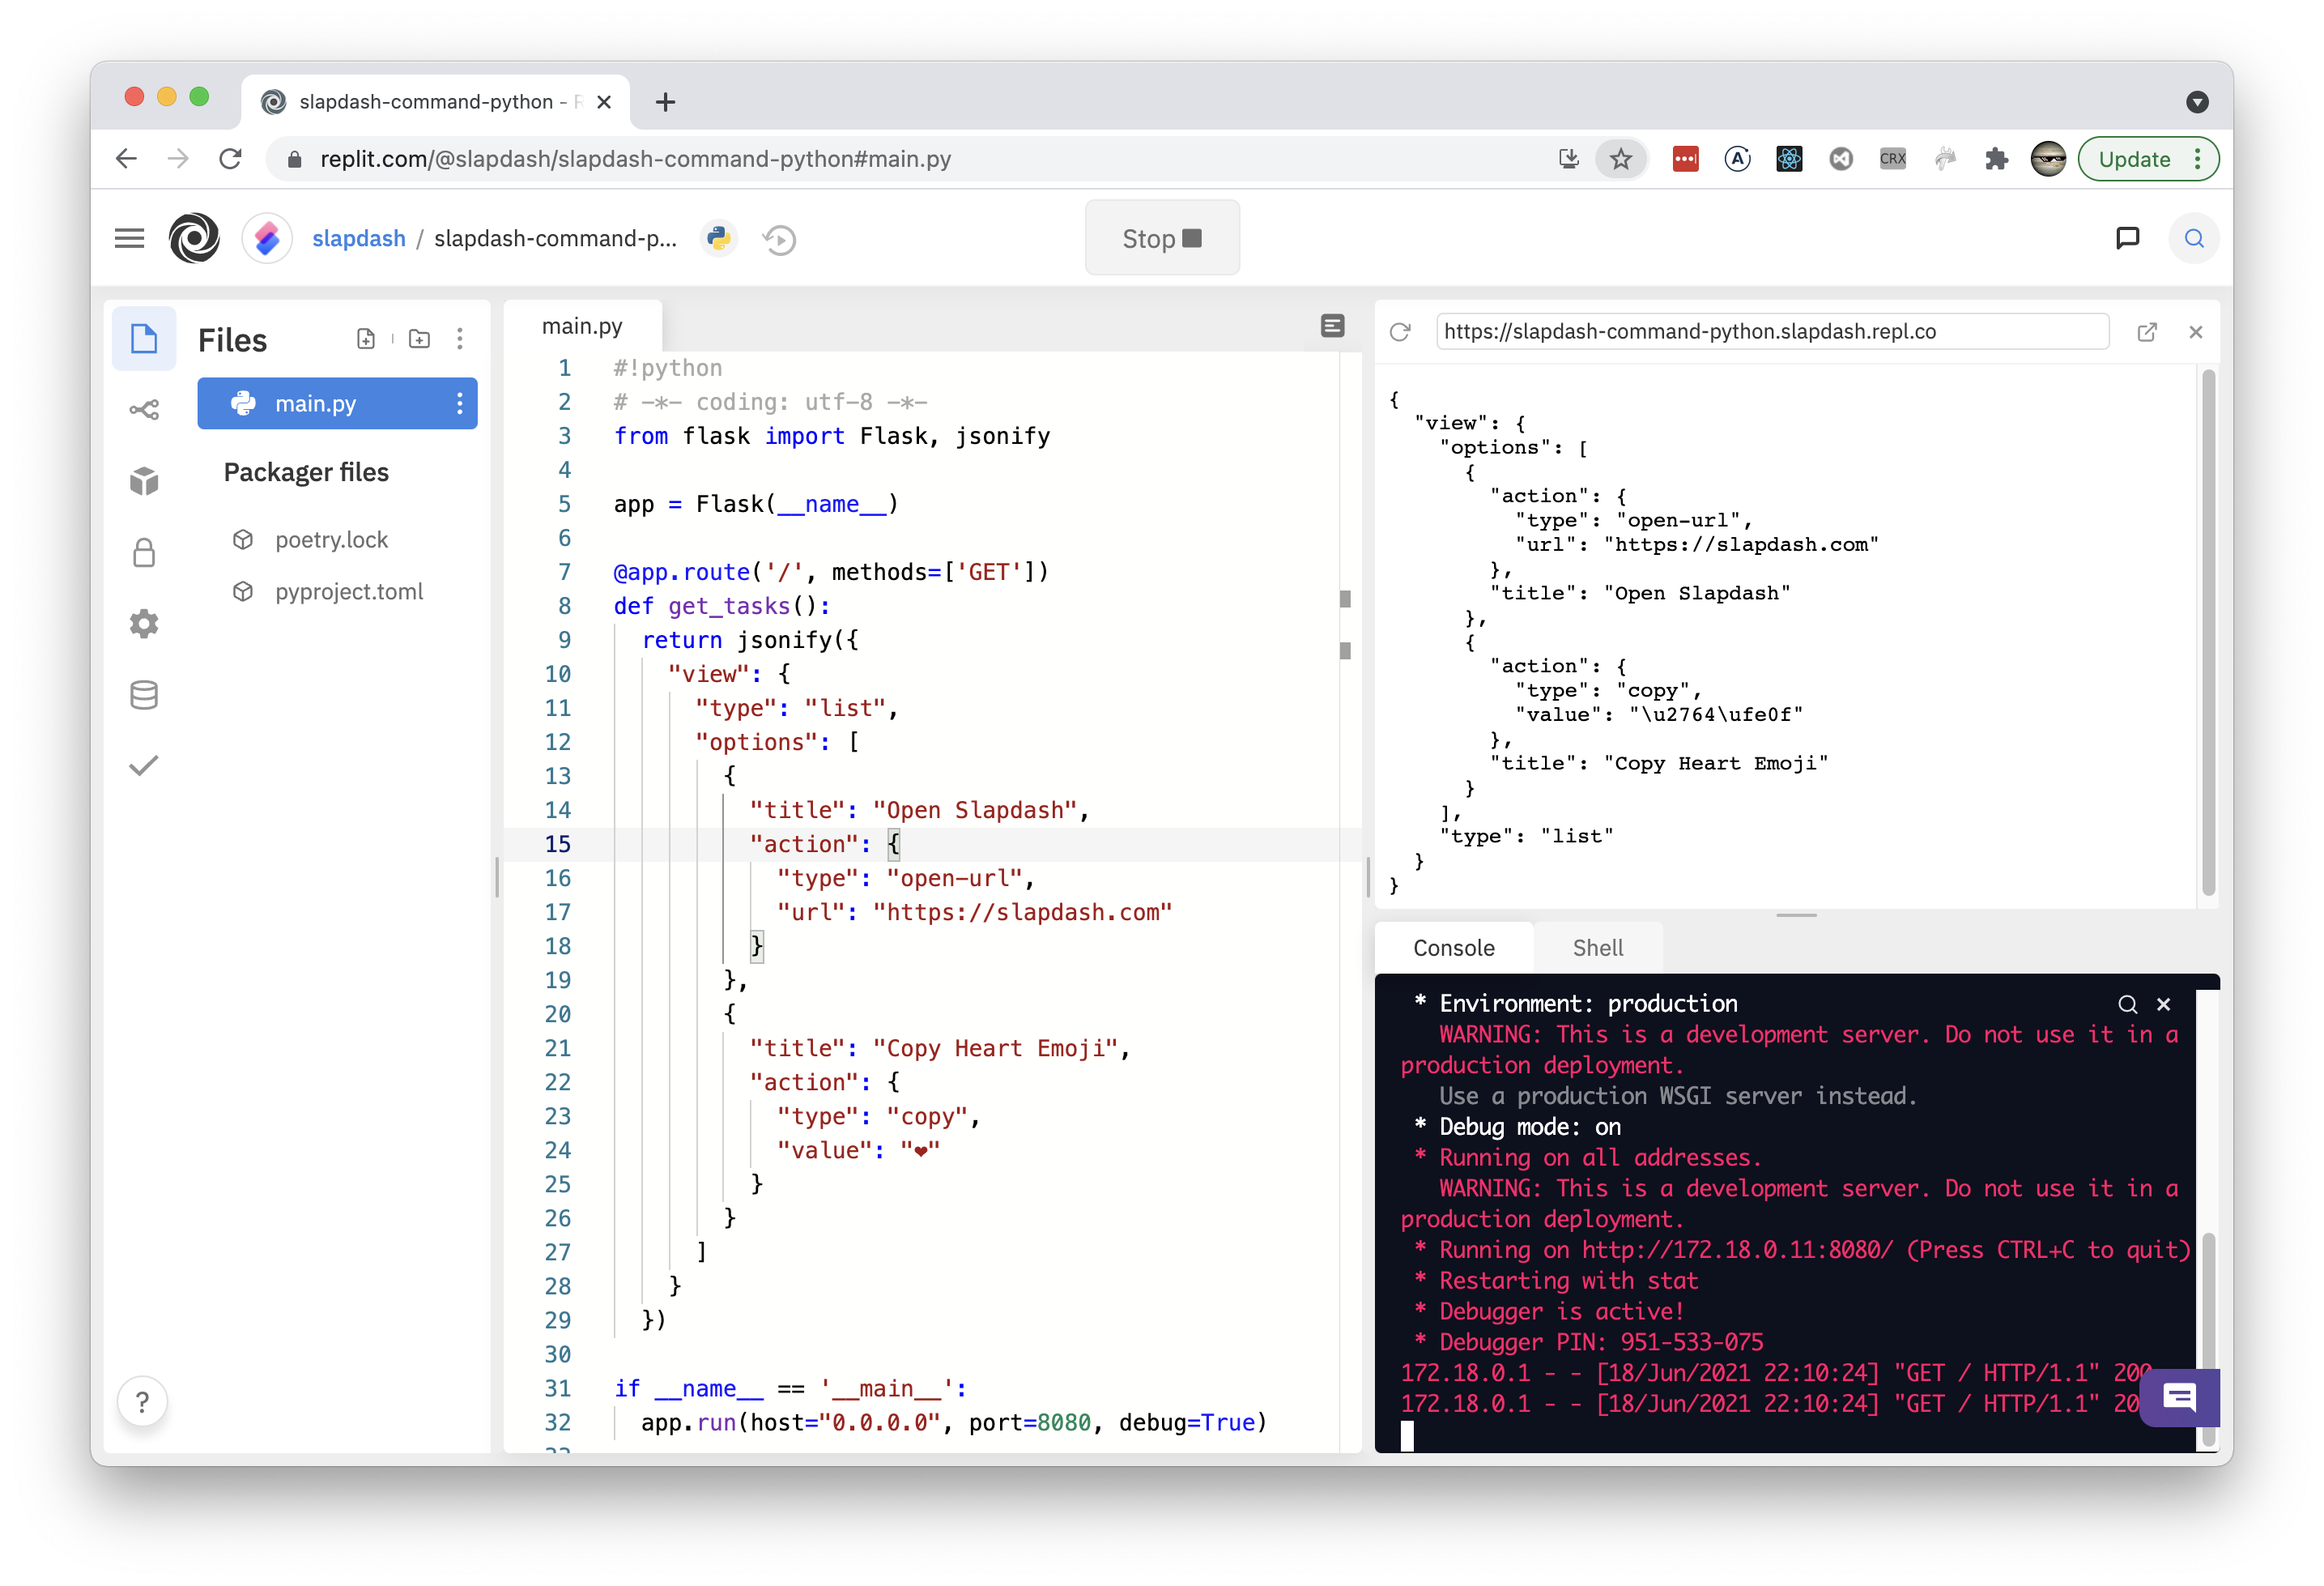Viewport: 2324px width, 1586px height.
Task: Click webview scrollbar
Action: (2208, 633)
